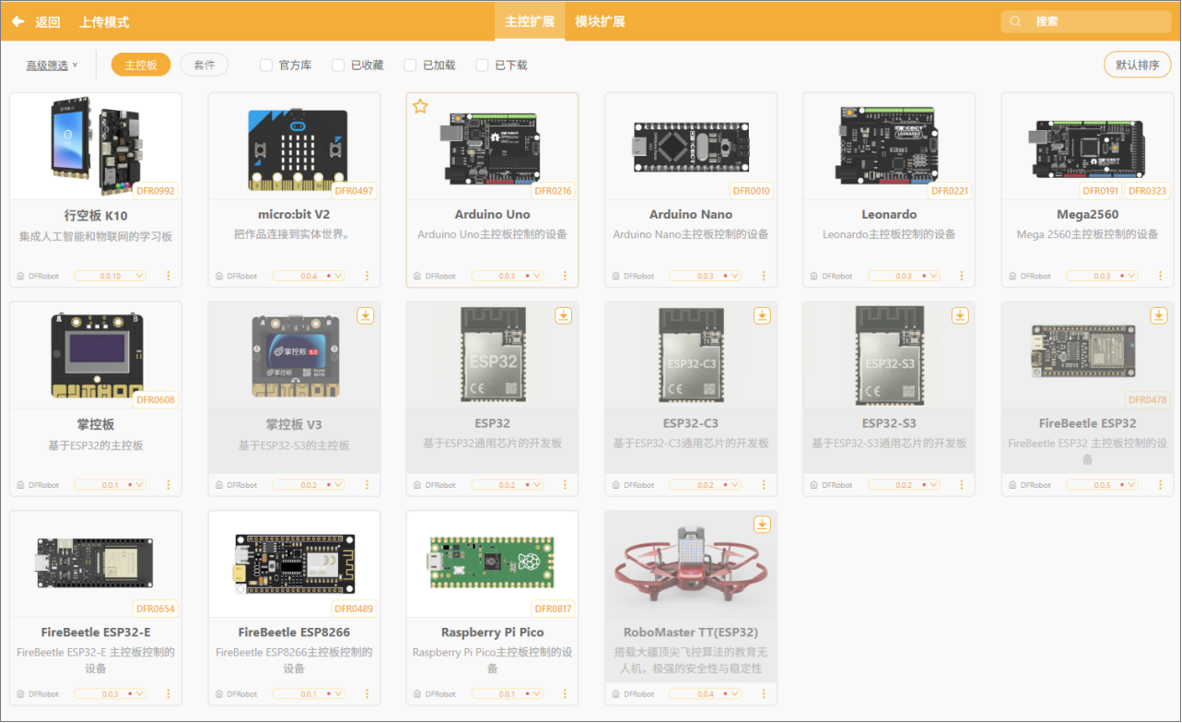This screenshot has width=1182, height=723.
Task: Select the Raspberry Pi Pico board thumbnail
Action: pyautogui.click(x=492, y=562)
